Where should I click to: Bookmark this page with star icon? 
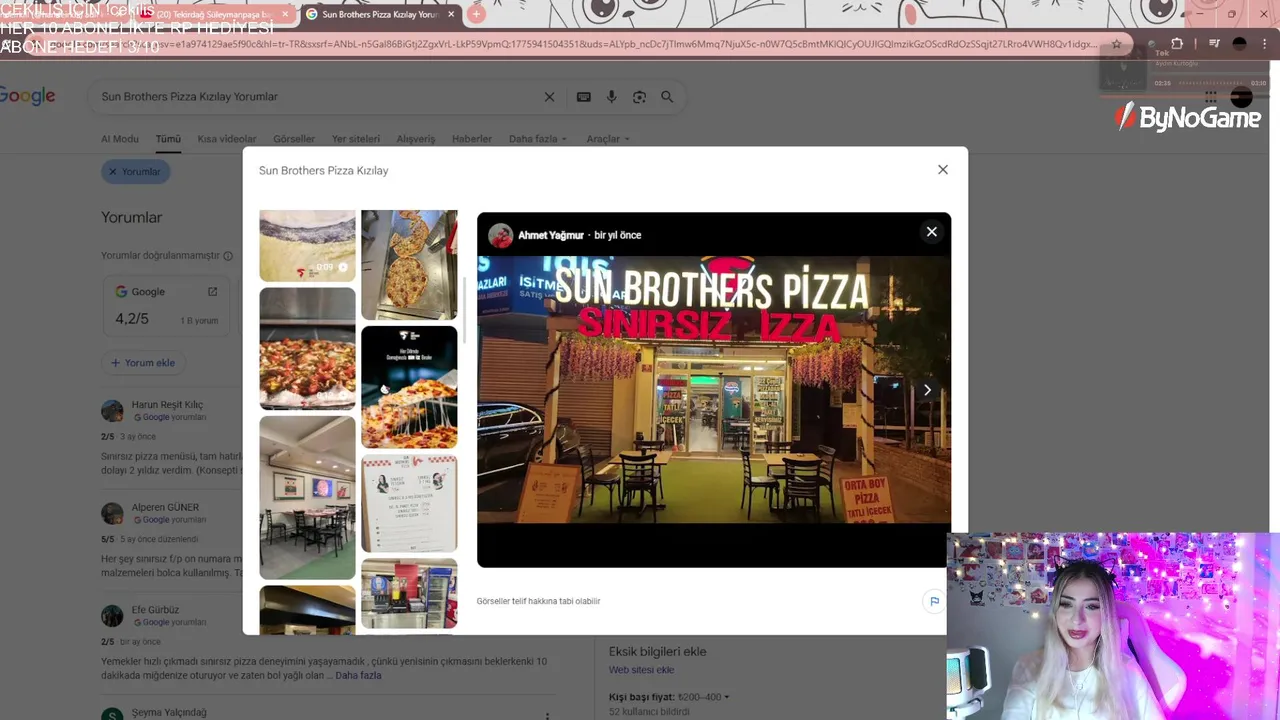click(1117, 44)
